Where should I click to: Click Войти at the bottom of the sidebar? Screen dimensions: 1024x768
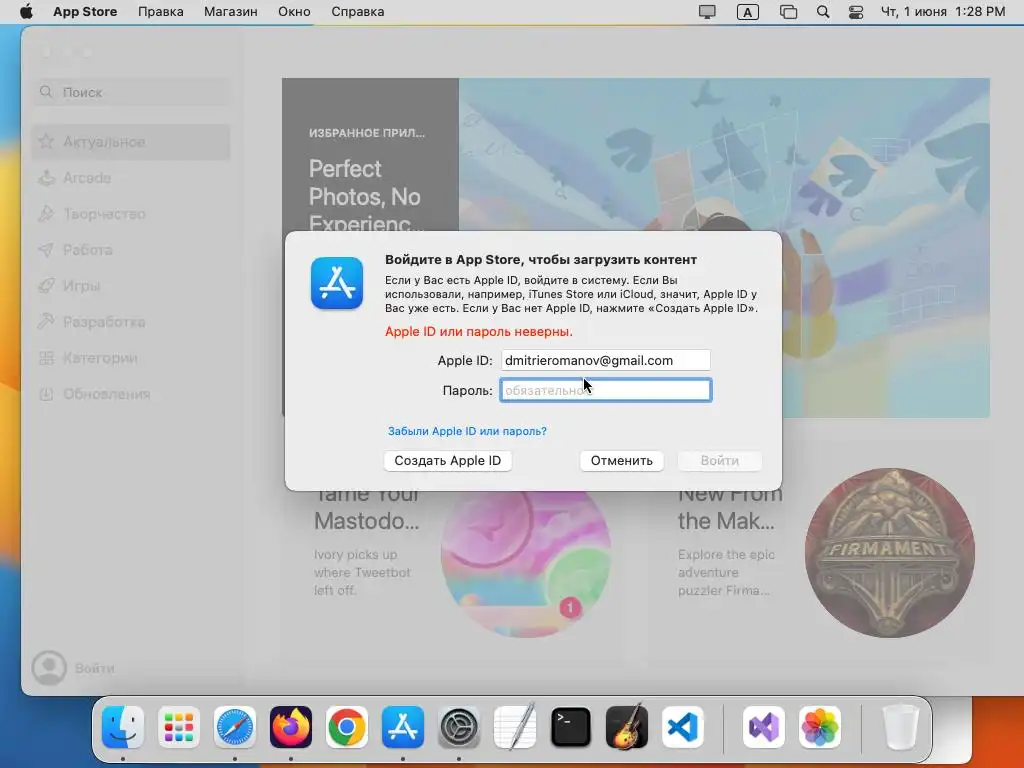95,668
